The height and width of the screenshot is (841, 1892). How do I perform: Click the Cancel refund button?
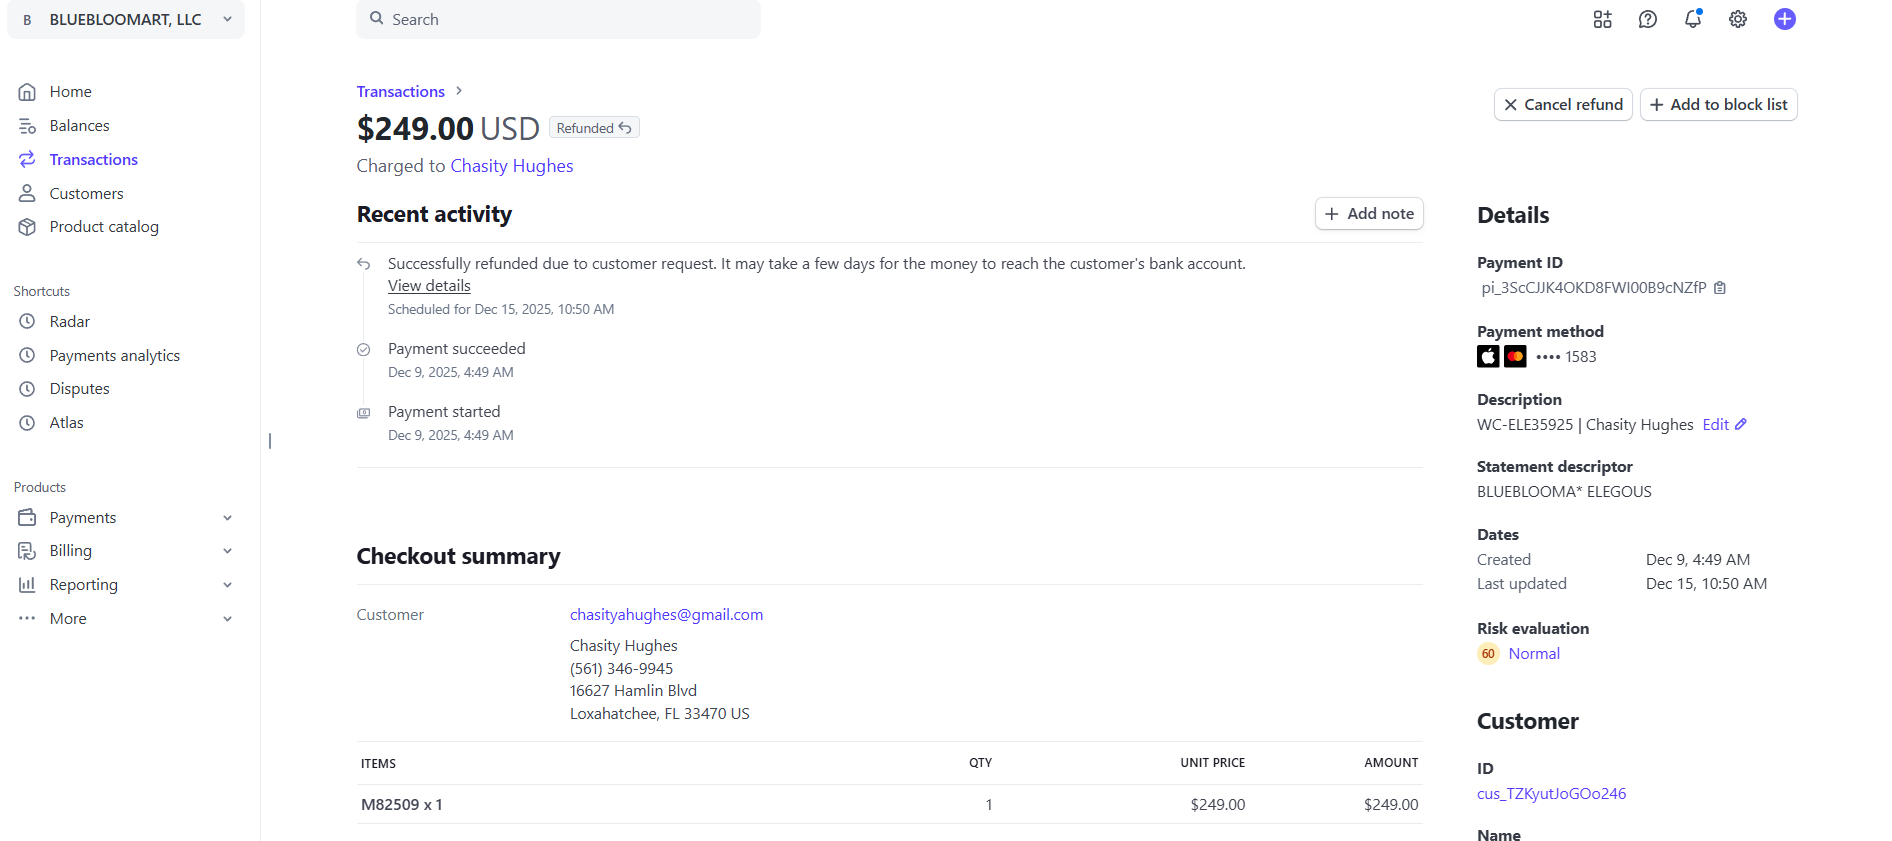click(x=1563, y=105)
